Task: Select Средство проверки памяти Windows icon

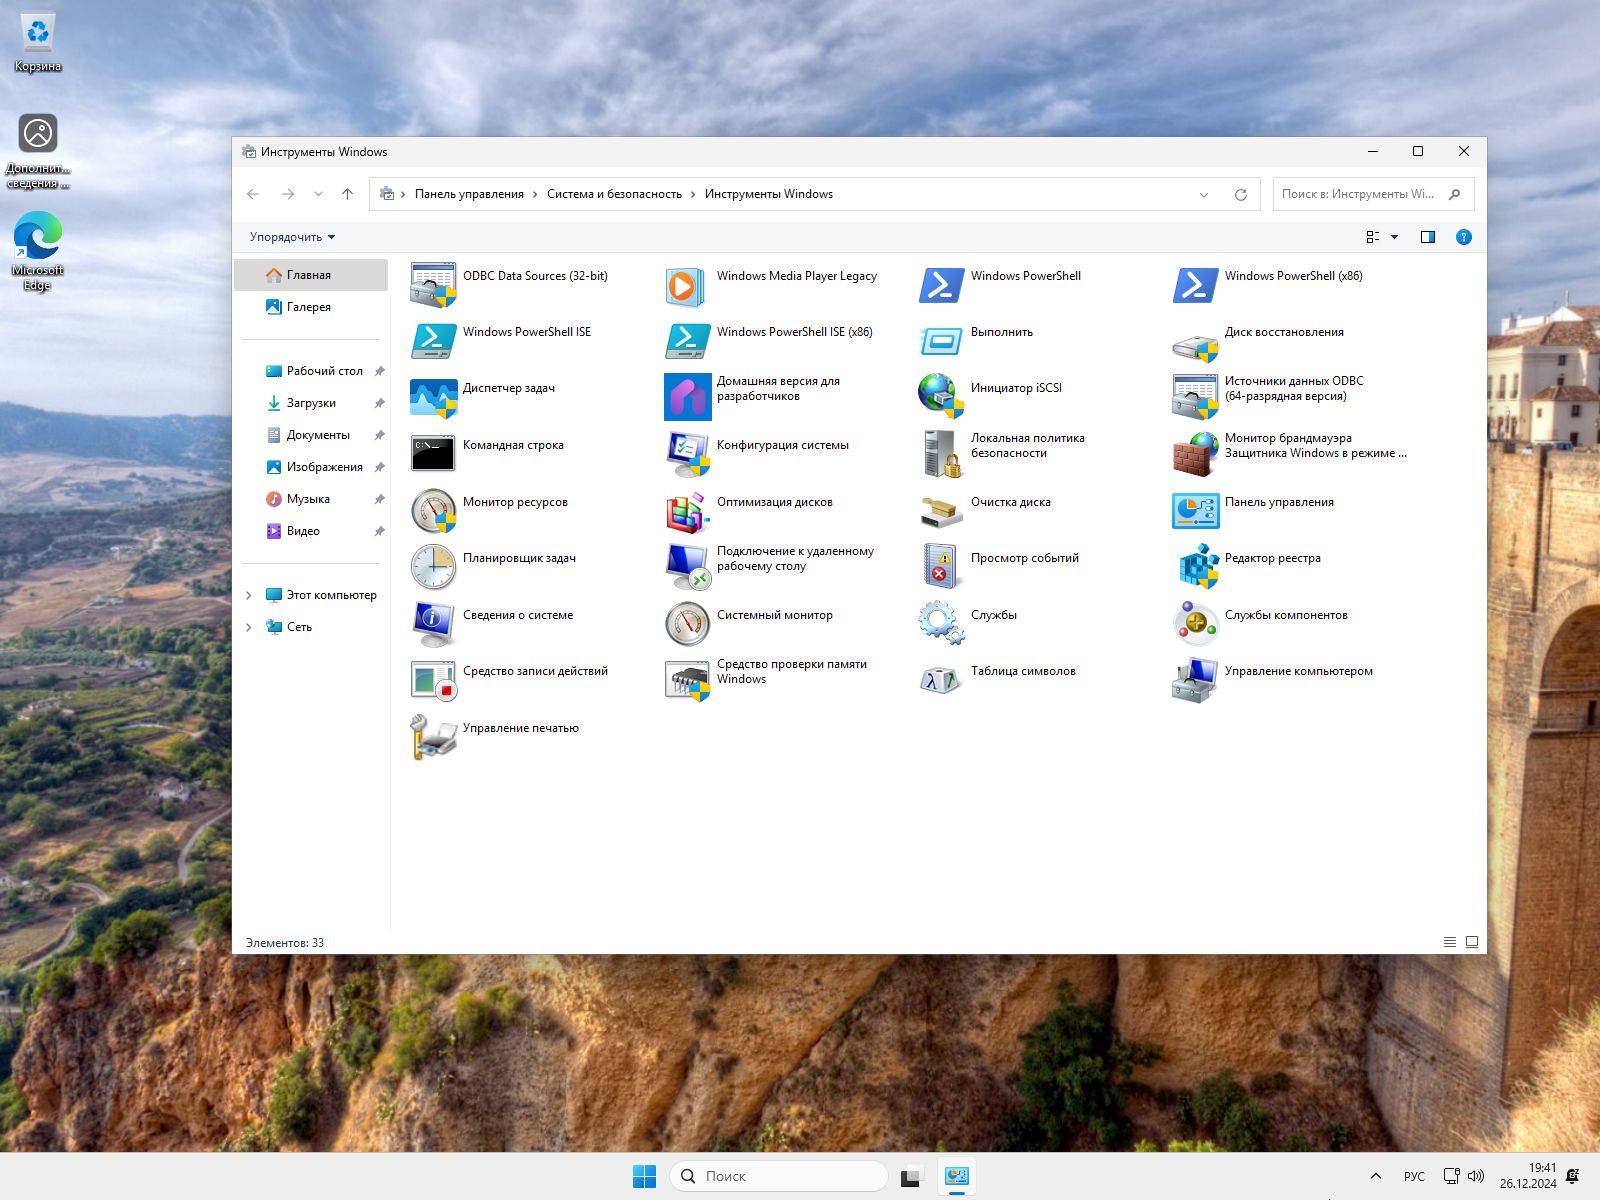Action: [687, 680]
